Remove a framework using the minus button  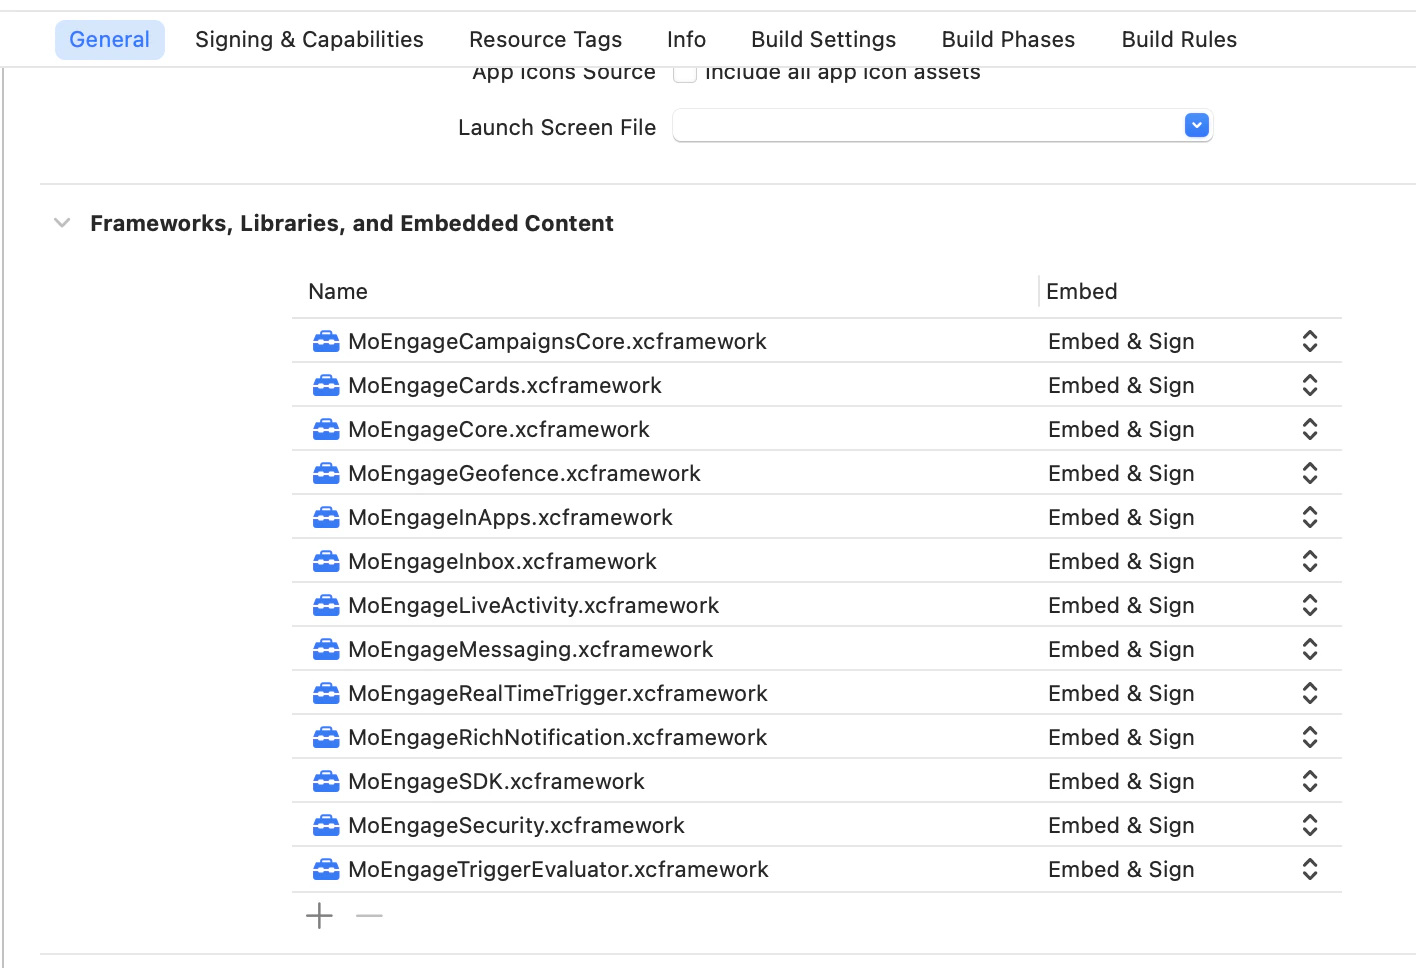tap(368, 915)
